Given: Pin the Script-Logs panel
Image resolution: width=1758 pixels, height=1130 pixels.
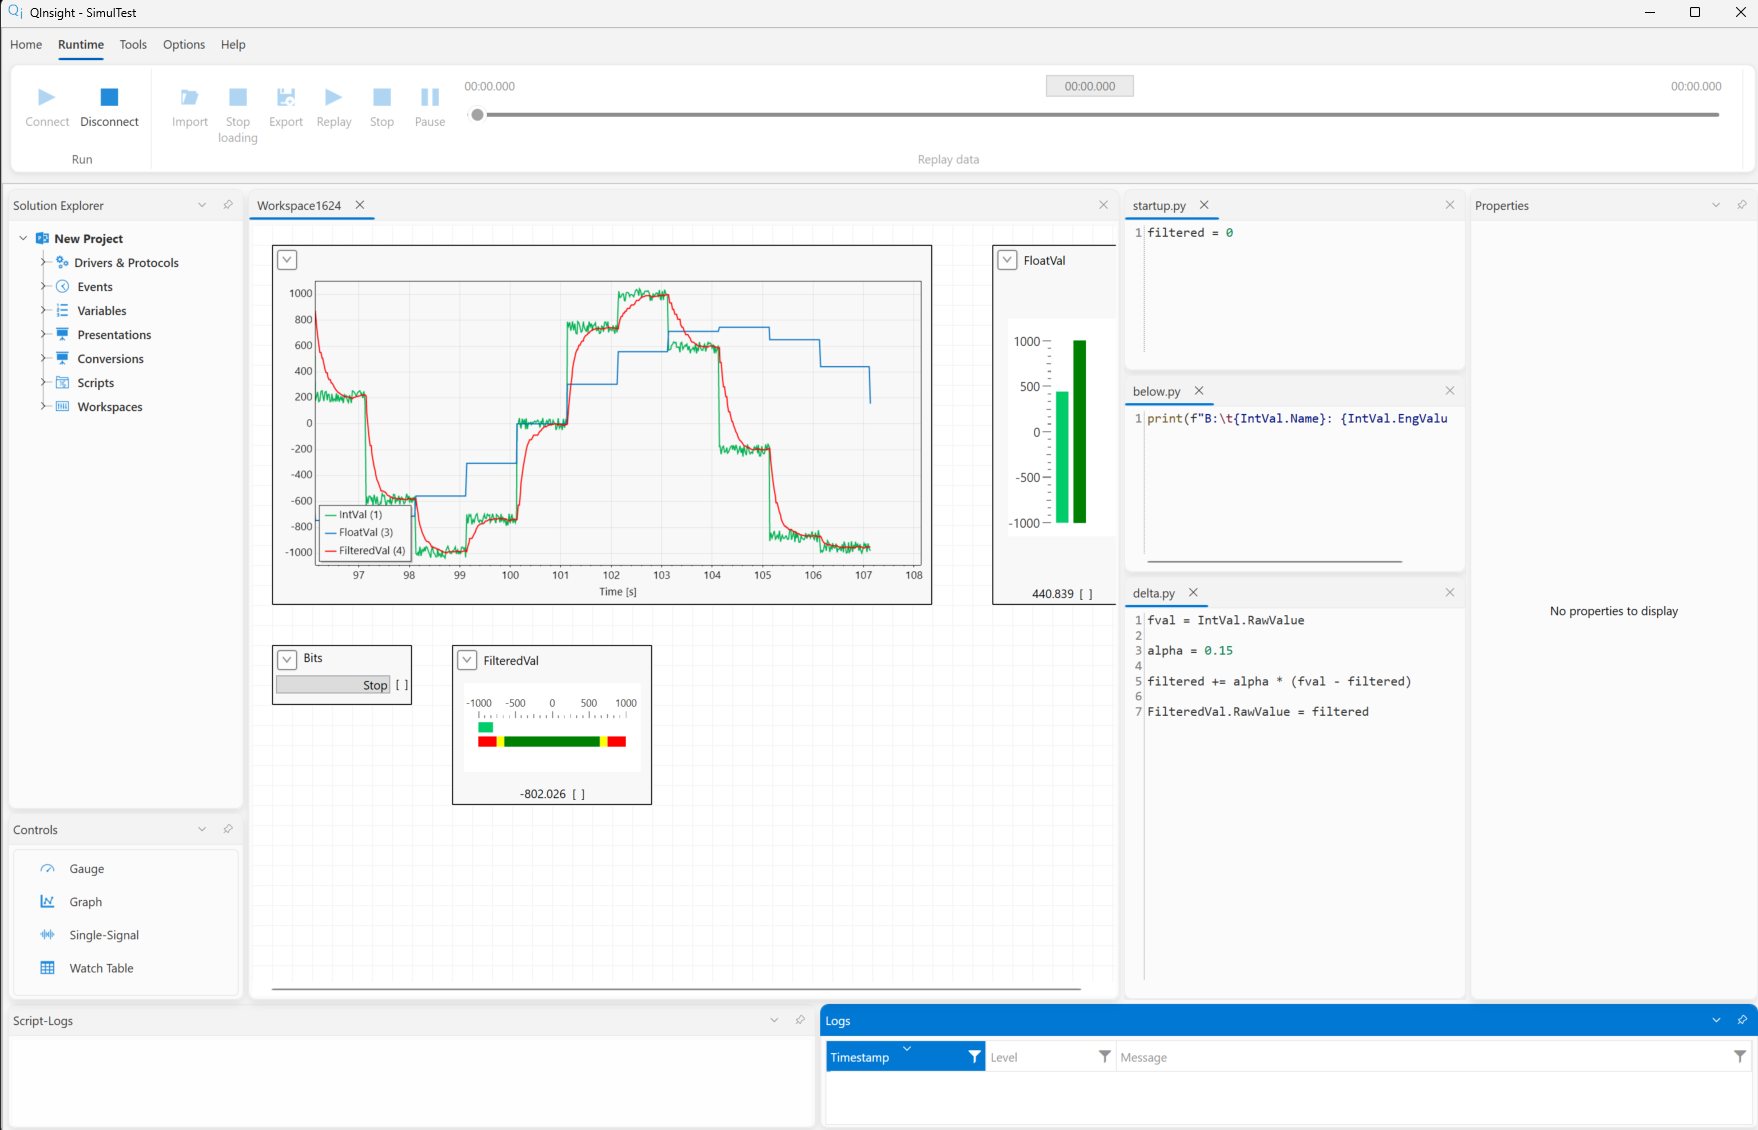Looking at the screenshot, I should [x=800, y=1020].
